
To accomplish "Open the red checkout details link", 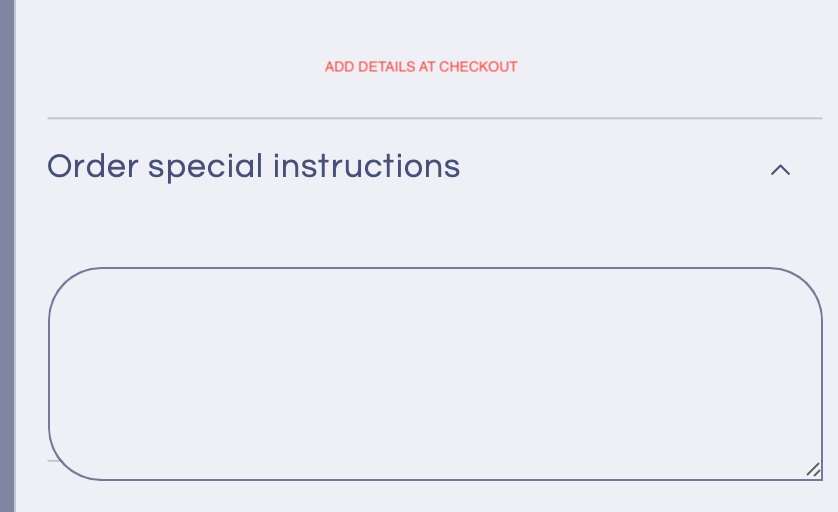I will [x=421, y=67].
